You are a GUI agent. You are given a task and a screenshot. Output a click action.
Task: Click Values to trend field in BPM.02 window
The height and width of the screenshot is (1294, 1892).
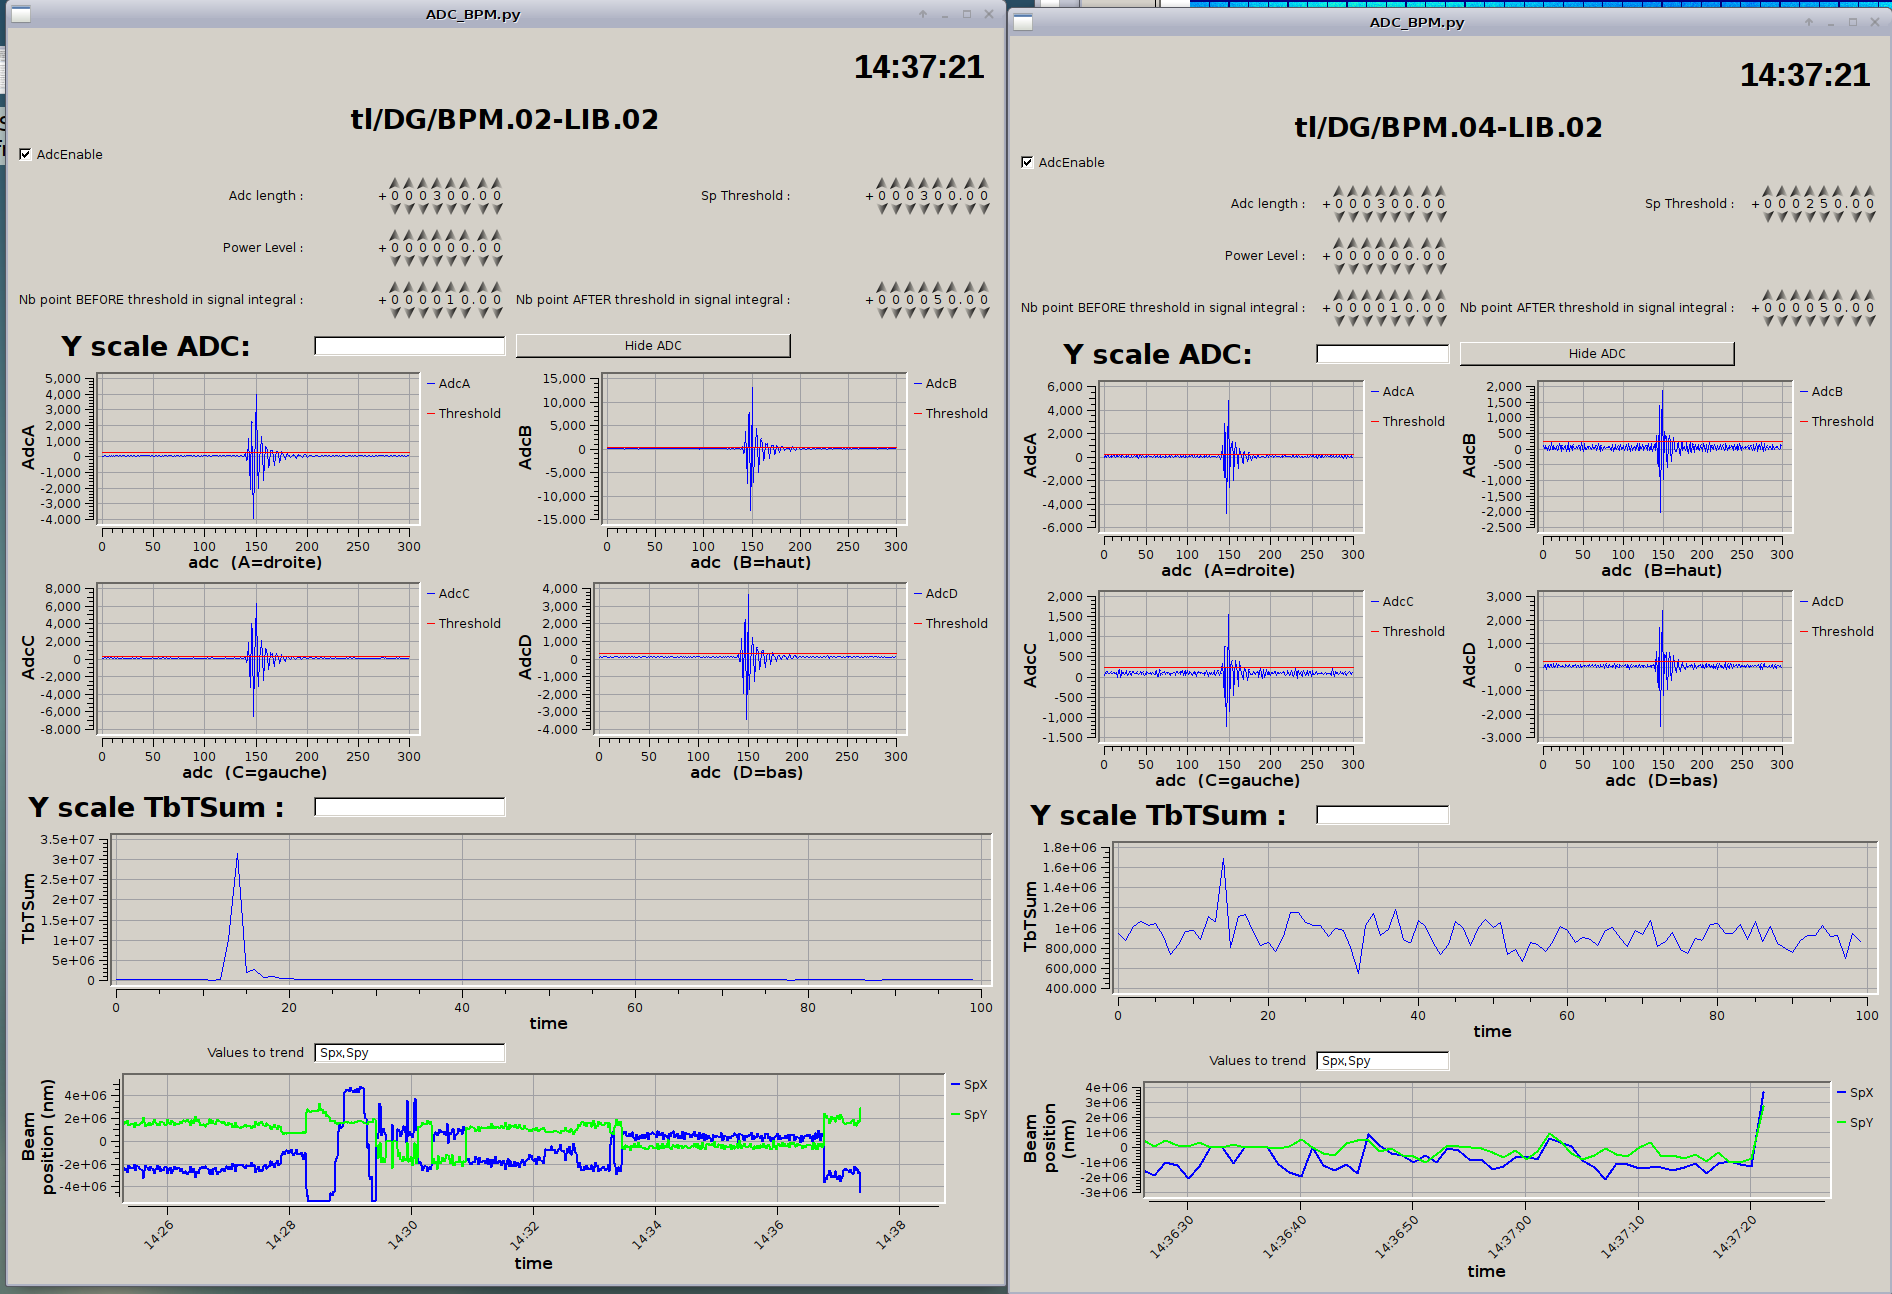(x=409, y=1053)
